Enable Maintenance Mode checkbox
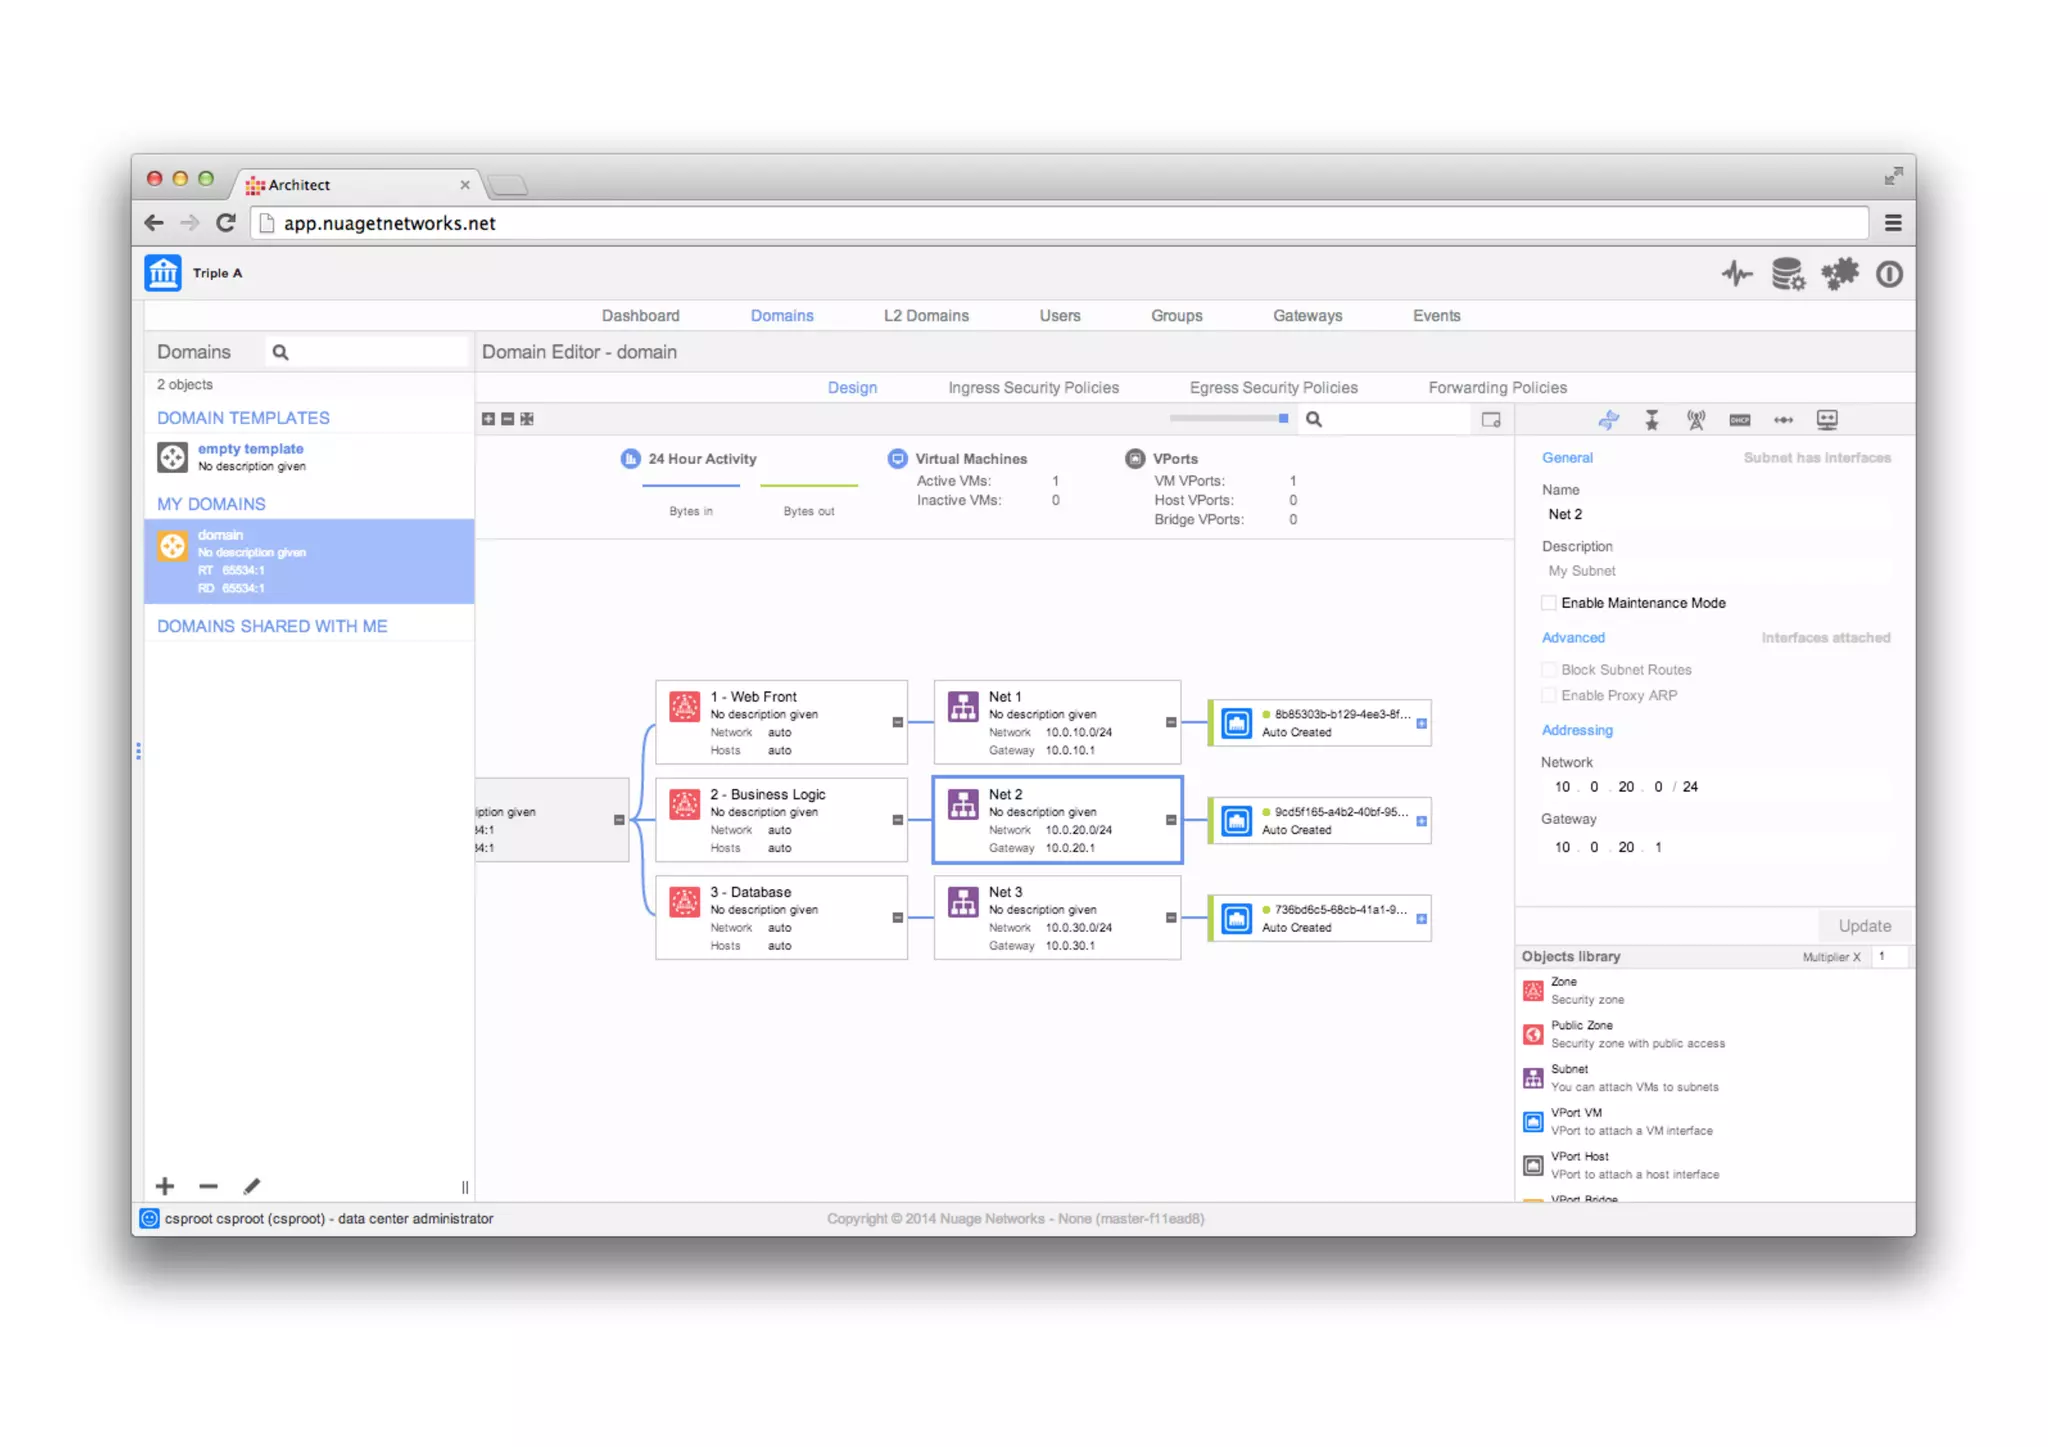Image resolution: width=2048 pixels, height=1447 pixels. [1549, 603]
